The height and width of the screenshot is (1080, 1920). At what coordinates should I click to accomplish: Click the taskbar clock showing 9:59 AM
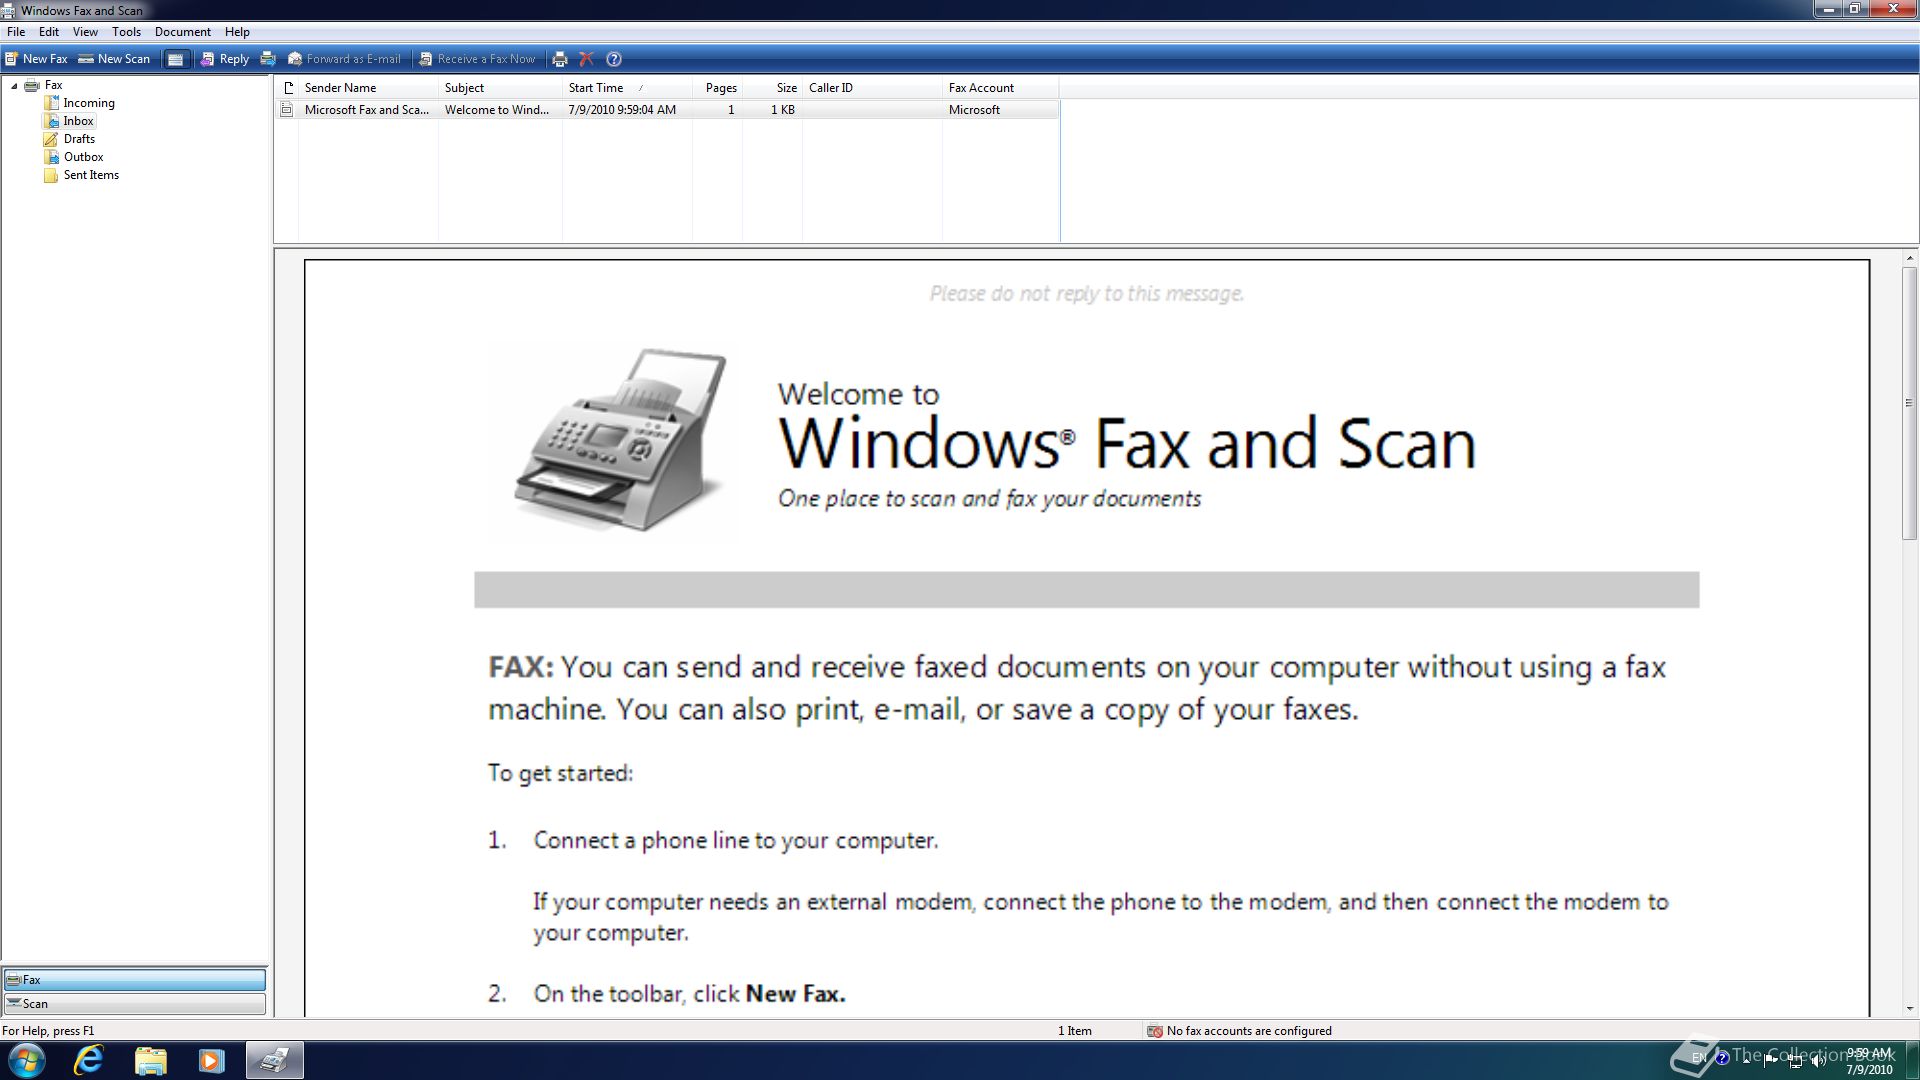click(x=1869, y=1061)
